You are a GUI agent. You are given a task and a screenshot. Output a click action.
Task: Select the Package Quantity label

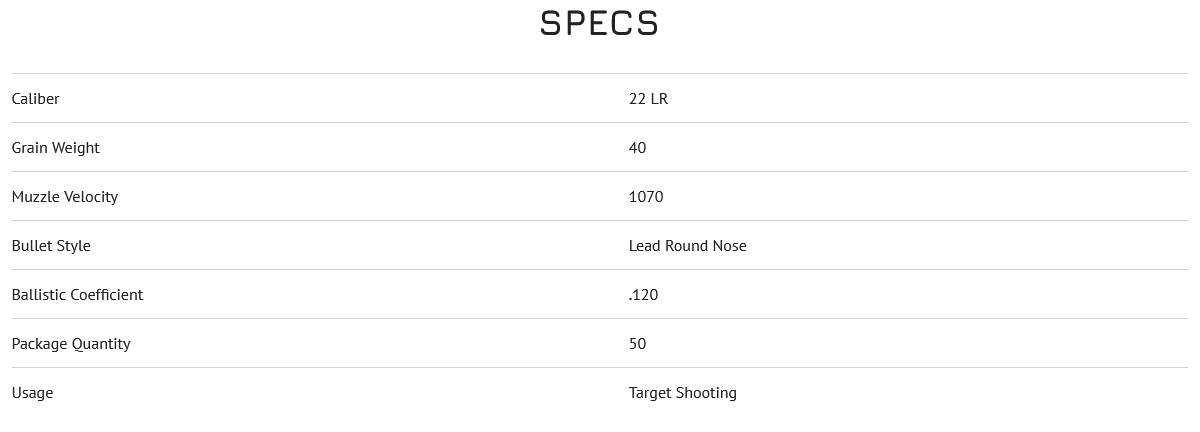[71, 344]
